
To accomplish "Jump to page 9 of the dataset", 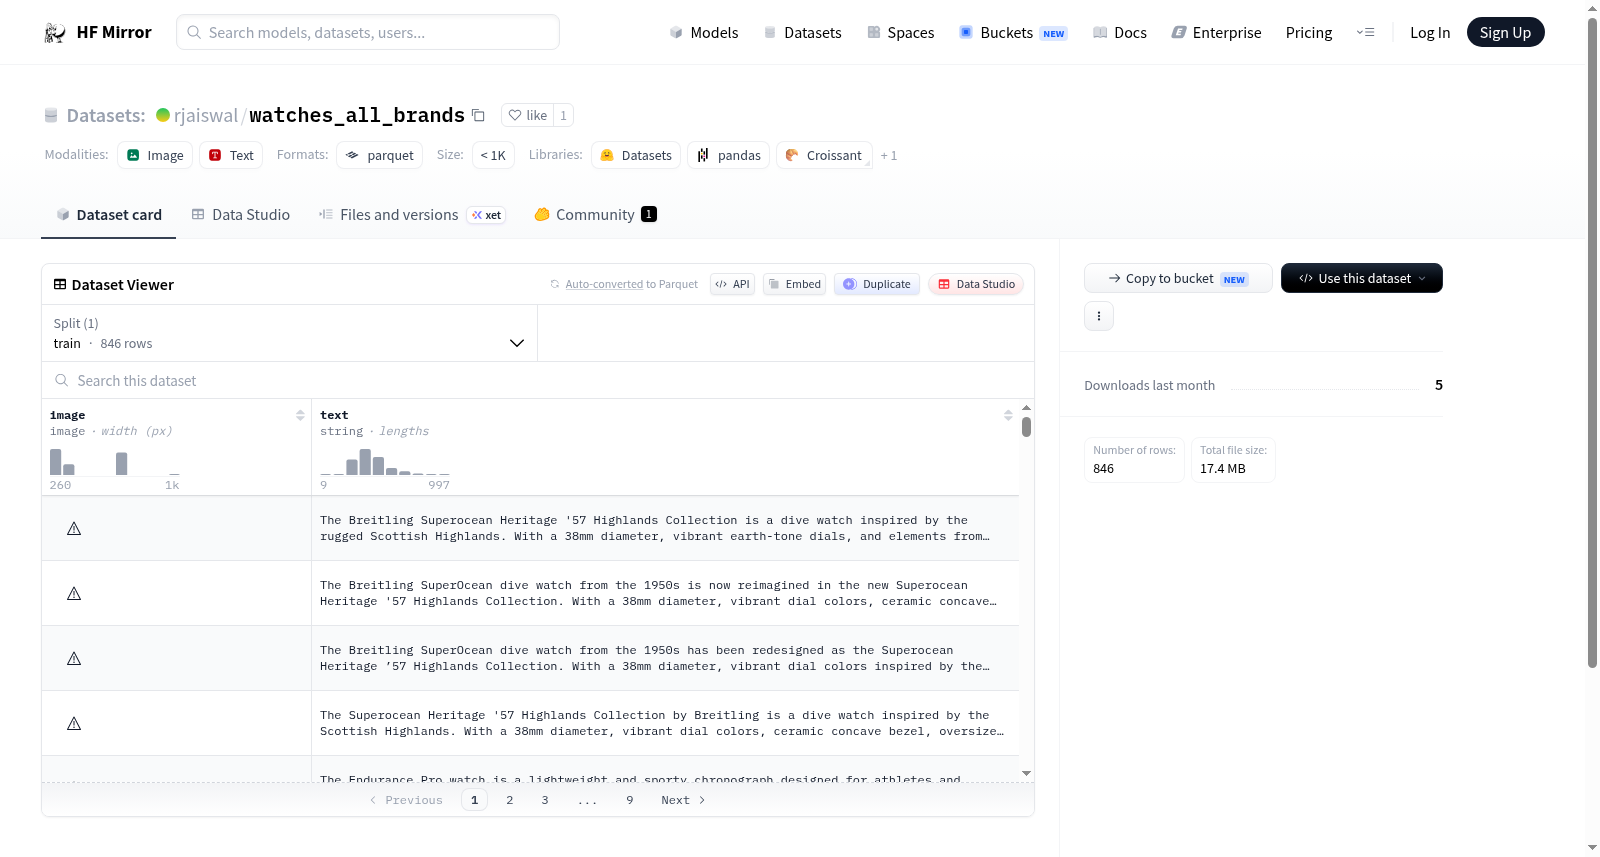I will click(630, 800).
